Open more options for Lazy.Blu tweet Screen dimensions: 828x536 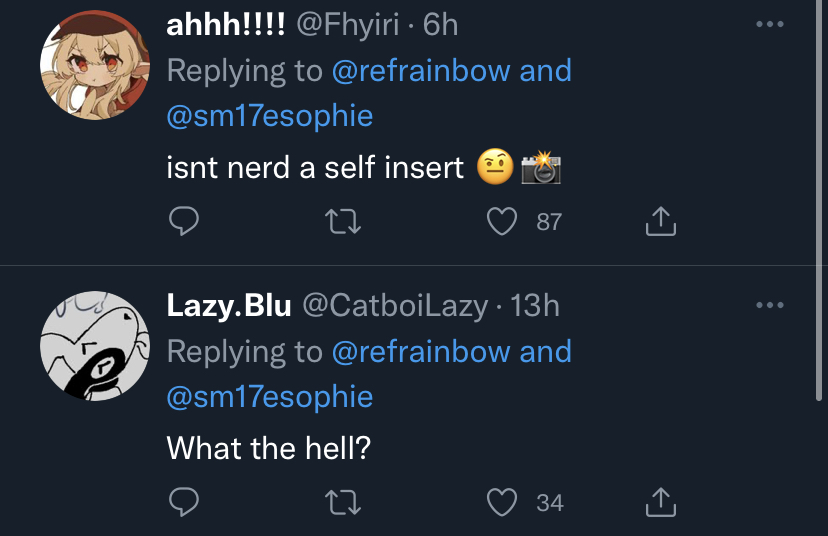tap(769, 305)
